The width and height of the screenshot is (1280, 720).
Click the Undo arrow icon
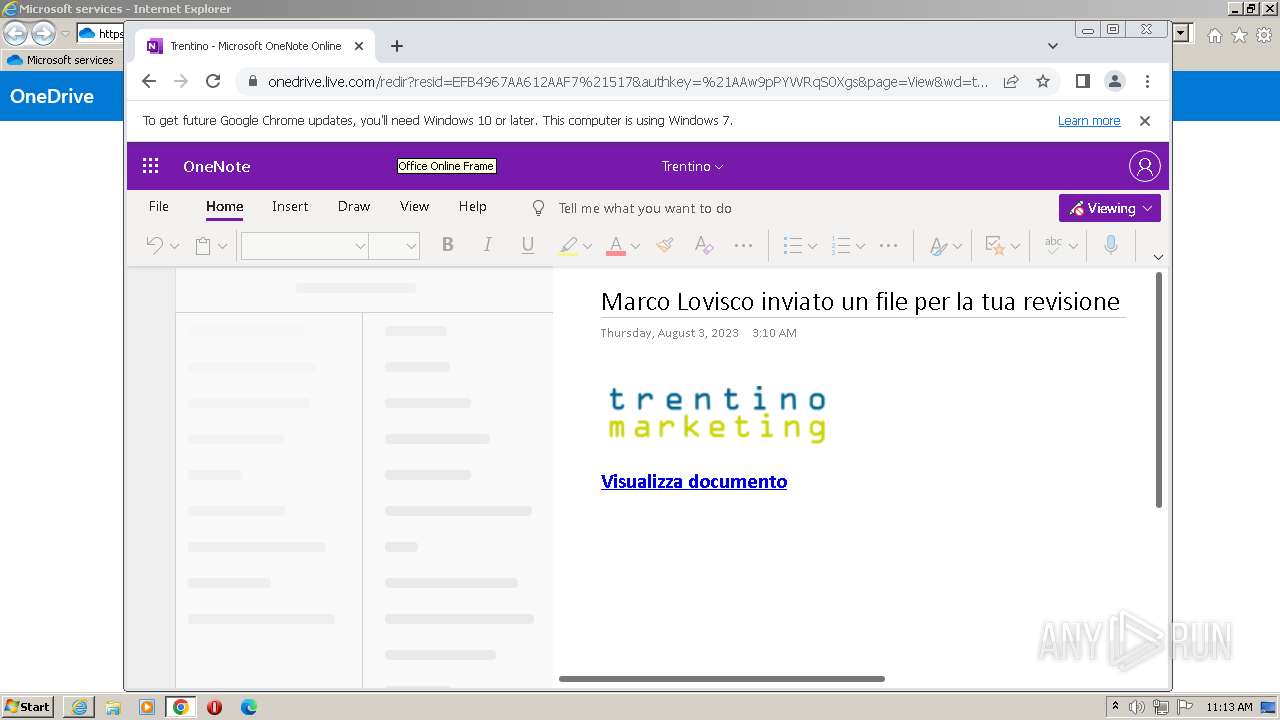pos(154,245)
